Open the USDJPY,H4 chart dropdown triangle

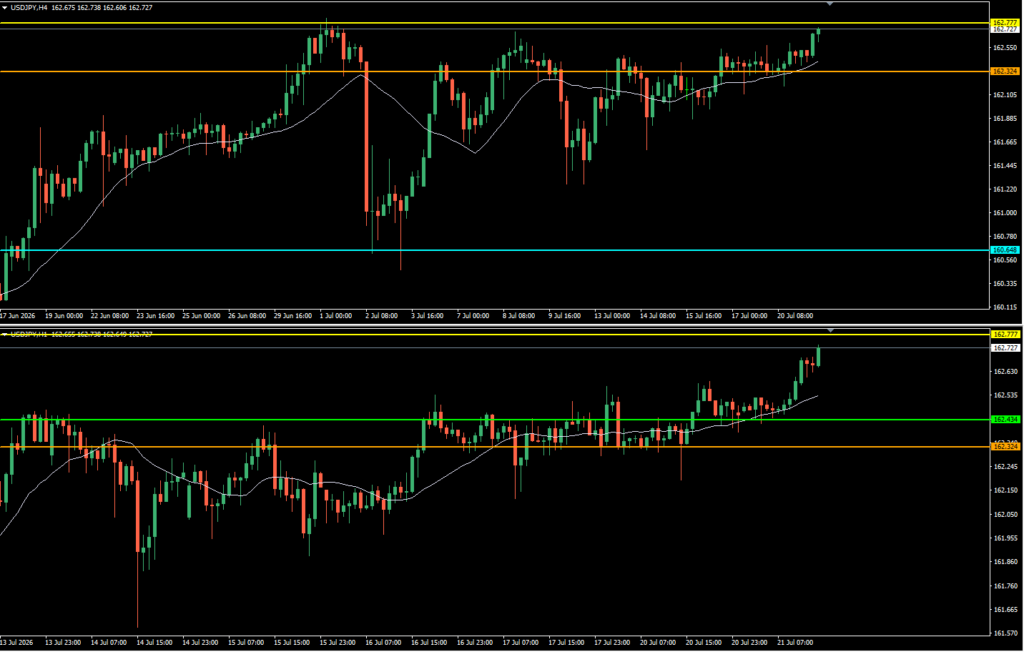[x=5, y=8]
